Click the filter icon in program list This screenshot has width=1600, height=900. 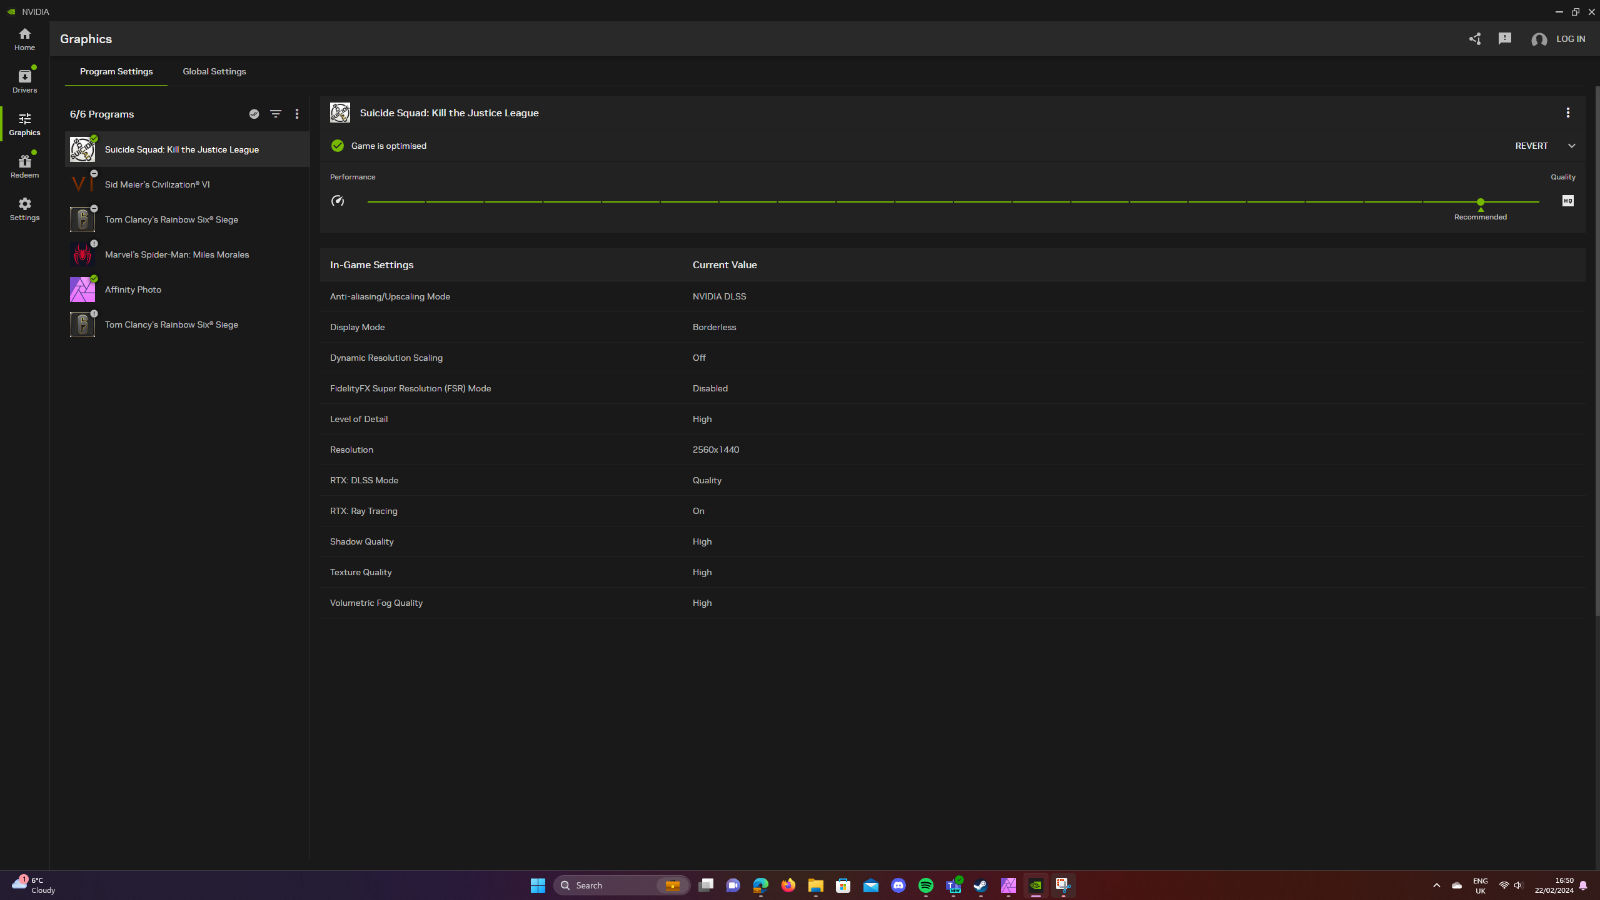tap(276, 114)
